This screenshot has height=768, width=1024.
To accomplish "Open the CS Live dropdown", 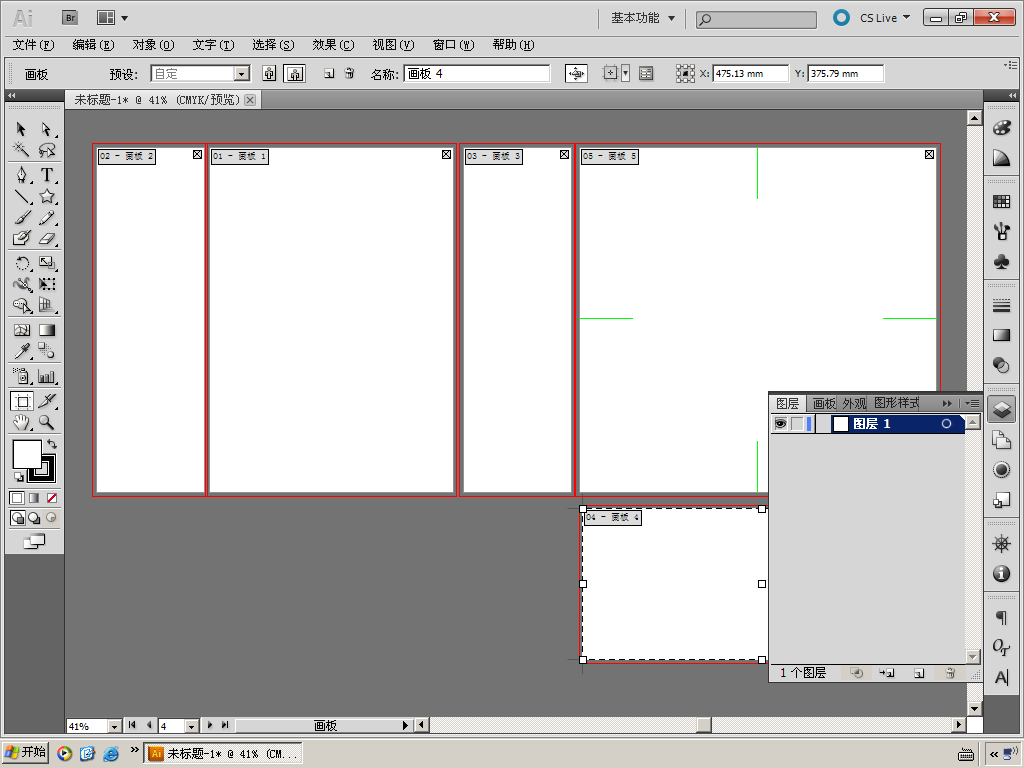I will [x=885, y=18].
